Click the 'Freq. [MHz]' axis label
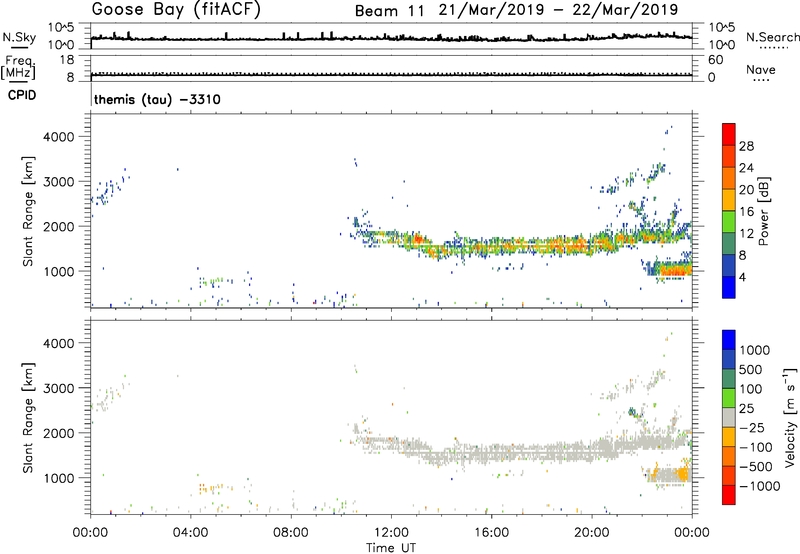The width and height of the screenshot is (800, 554). coord(19,67)
